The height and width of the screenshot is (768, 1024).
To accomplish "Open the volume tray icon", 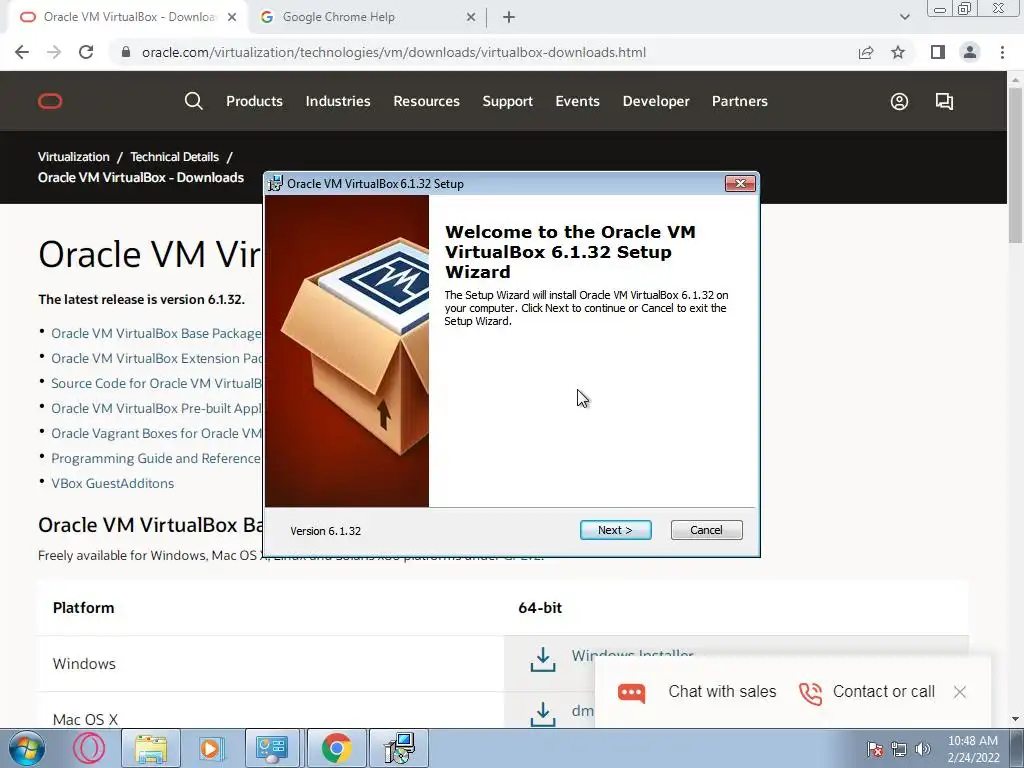I will pyautogui.click(x=923, y=749).
